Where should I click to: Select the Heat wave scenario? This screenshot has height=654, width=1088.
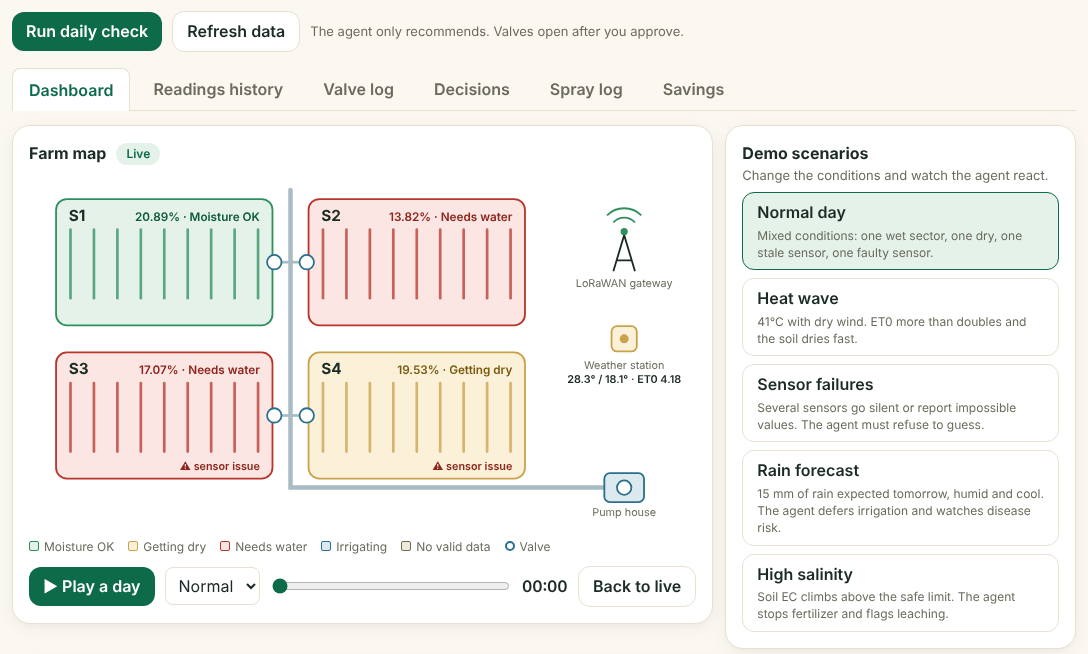point(900,317)
